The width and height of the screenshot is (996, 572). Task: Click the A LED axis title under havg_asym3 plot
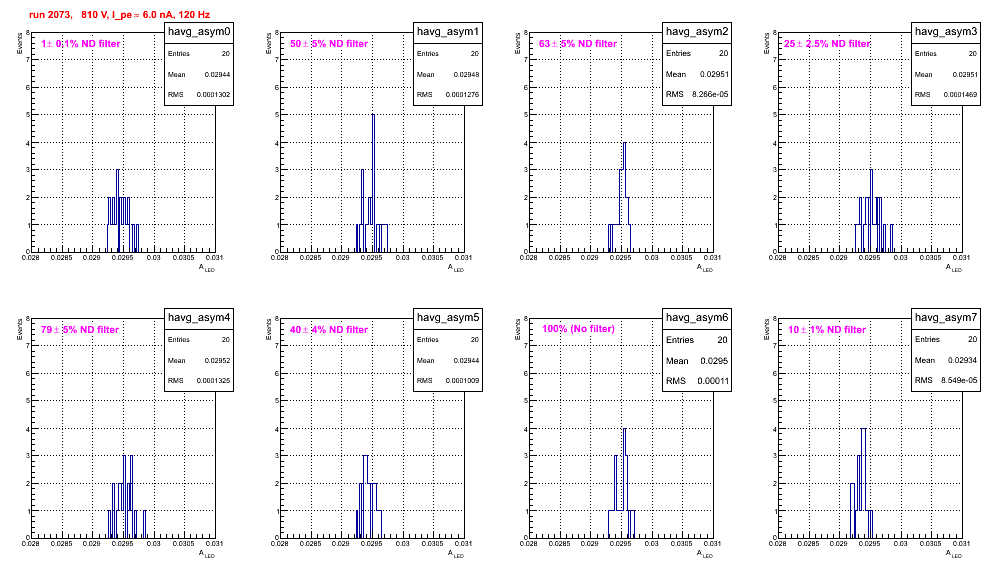(x=954, y=268)
